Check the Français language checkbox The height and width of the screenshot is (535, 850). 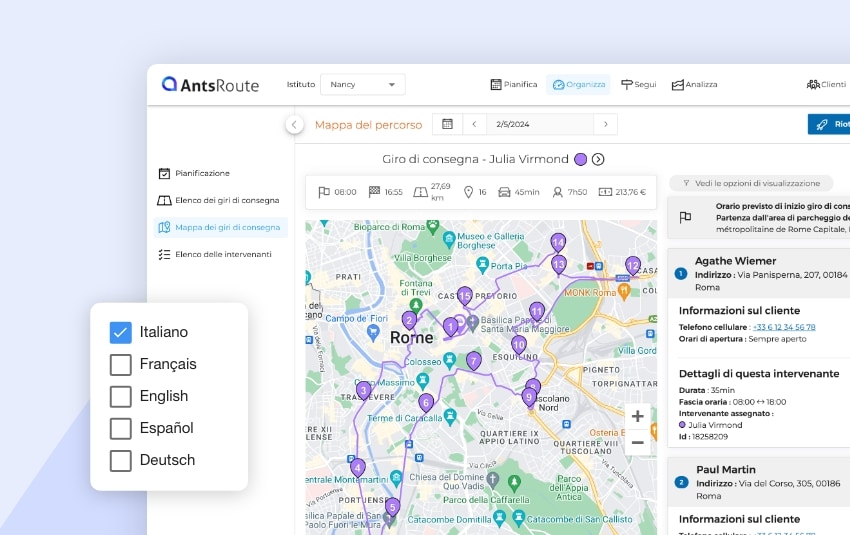pos(121,364)
